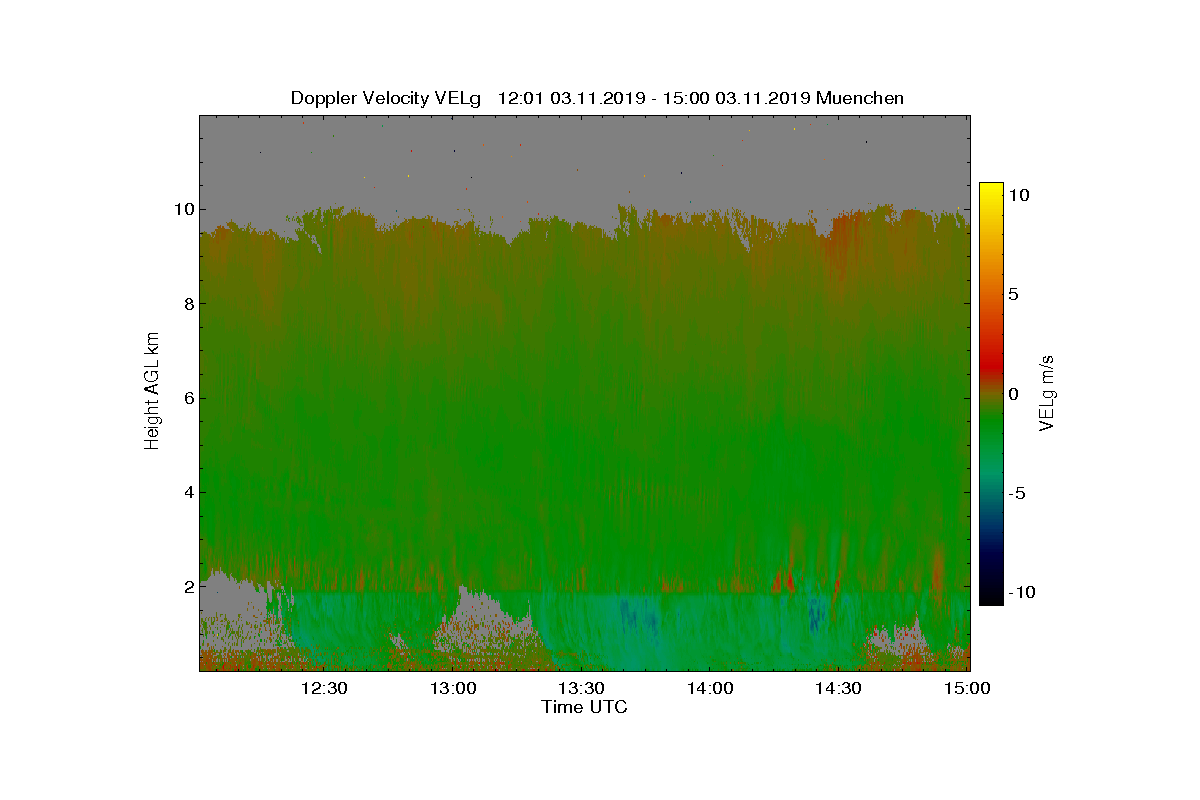Viewport: 1200px width, 800px height.
Task: Click the '14:30' time tick label
Action: pos(838,688)
